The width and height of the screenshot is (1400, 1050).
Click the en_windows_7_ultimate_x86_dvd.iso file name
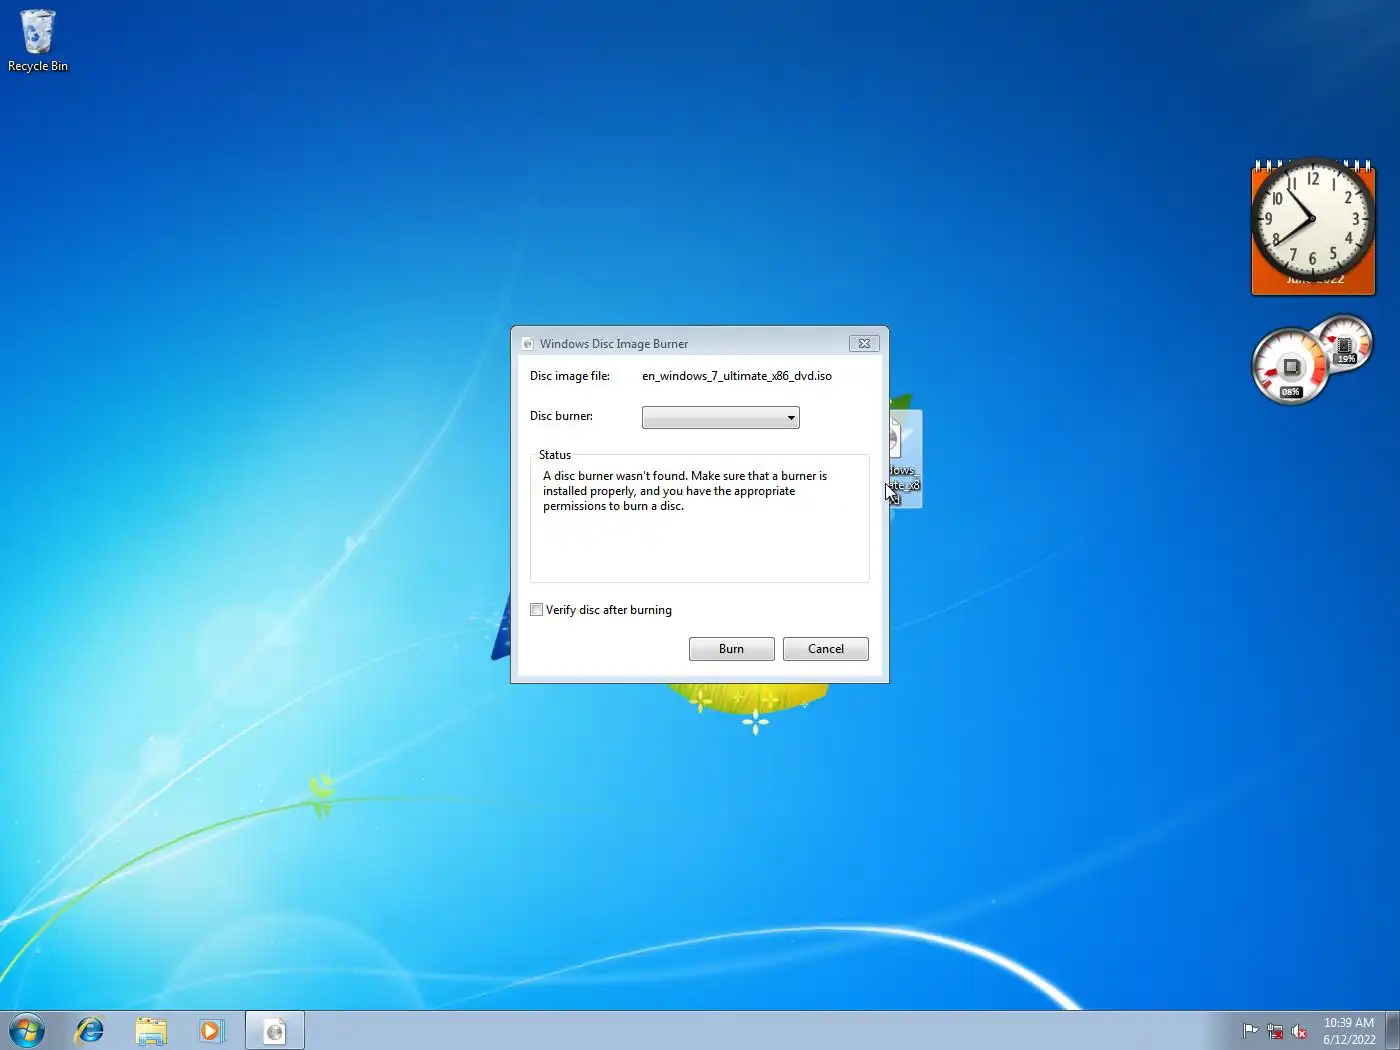click(737, 376)
